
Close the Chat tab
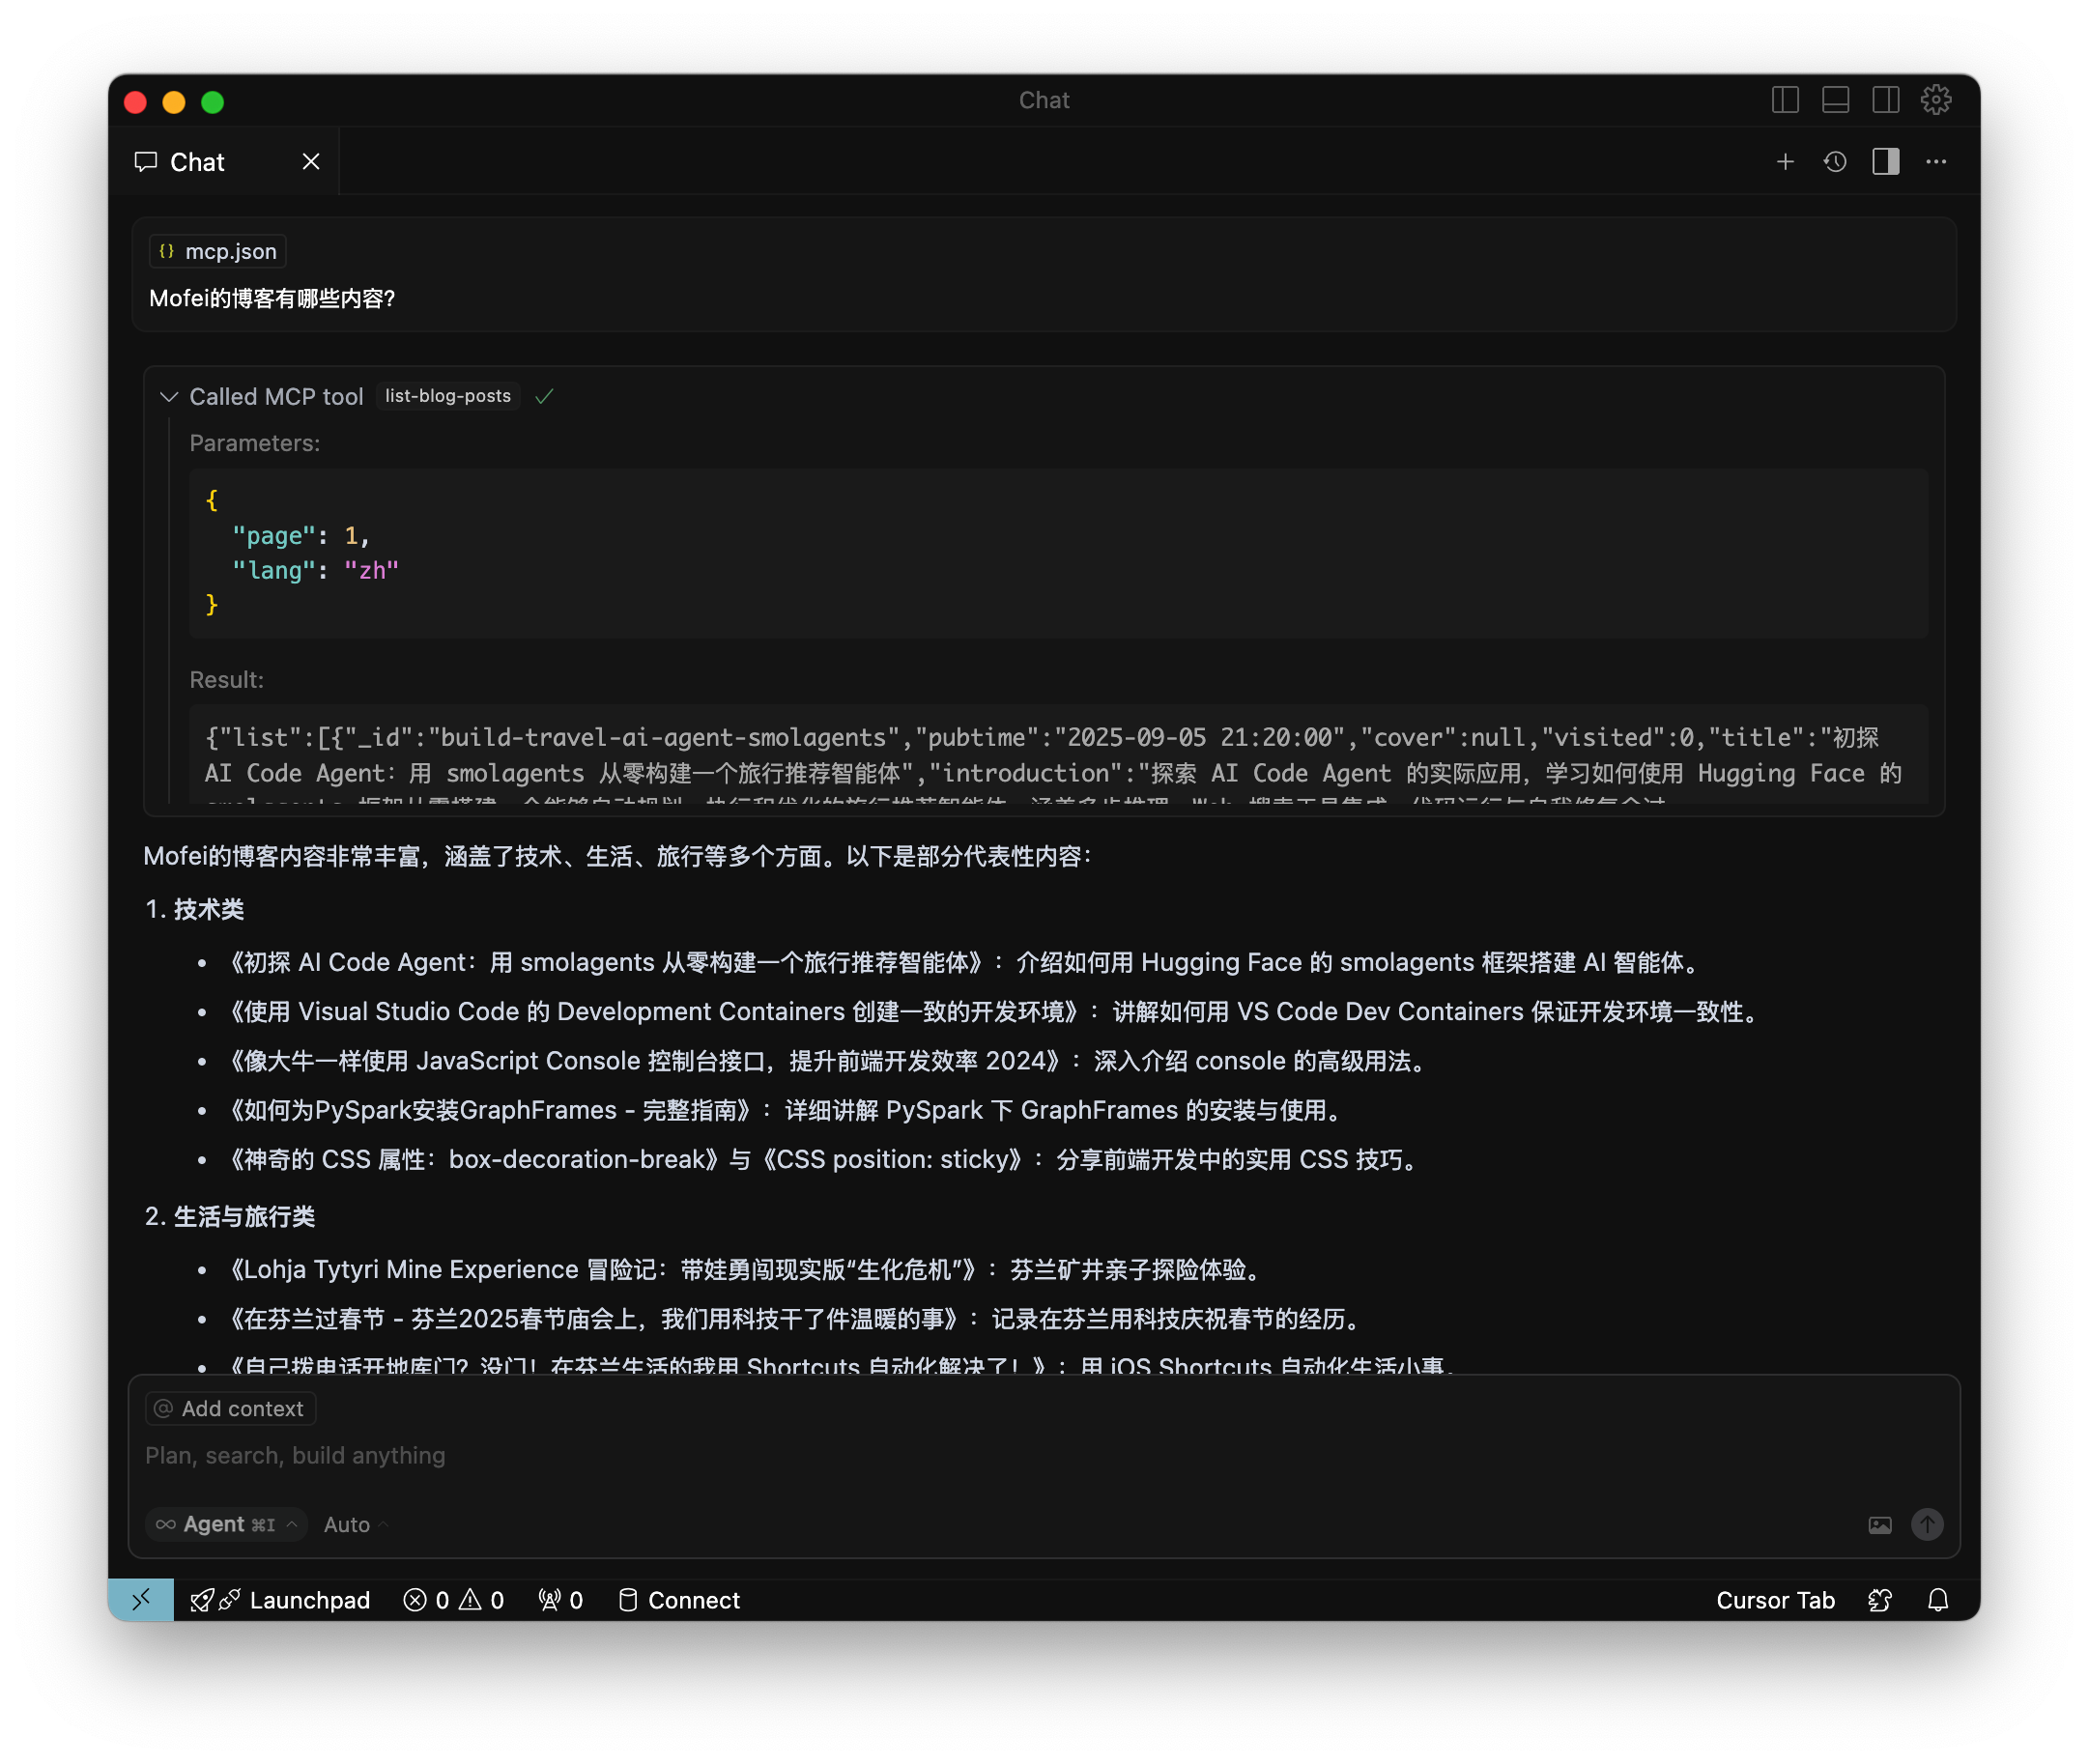pyautogui.click(x=311, y=162)
